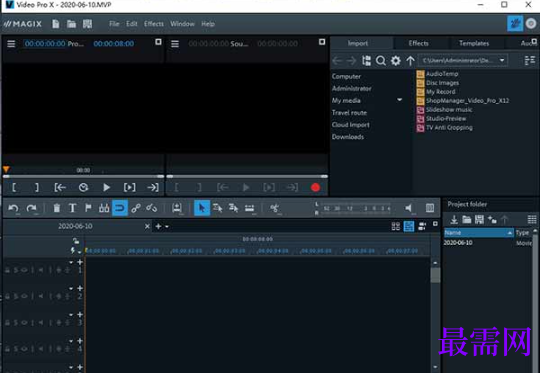Click the program monitor position slider
This screenshot has width=550, height=373.
point(83,176)
